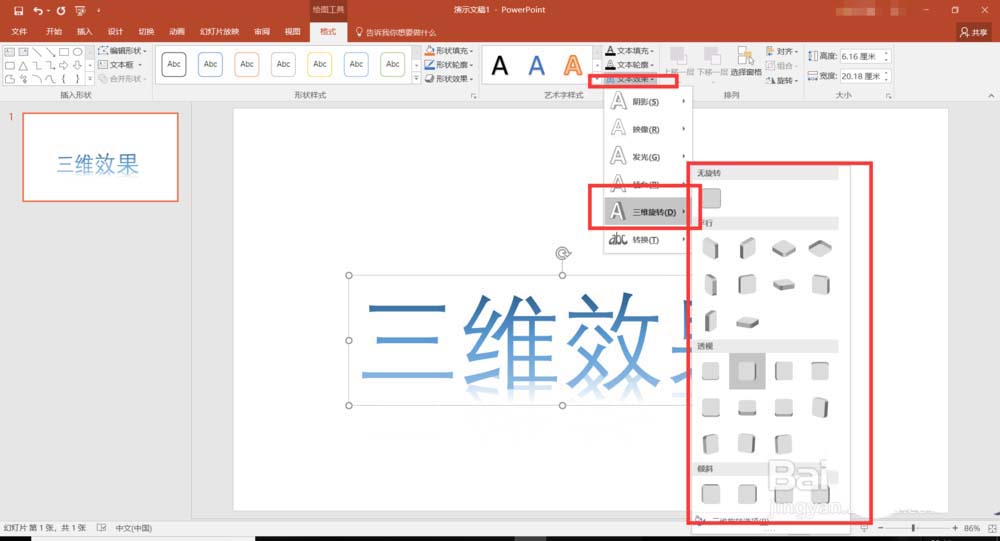Screen dimensions: 1000x541
Task: Click the zoom out minus button
Action: [x=881, y=528]
